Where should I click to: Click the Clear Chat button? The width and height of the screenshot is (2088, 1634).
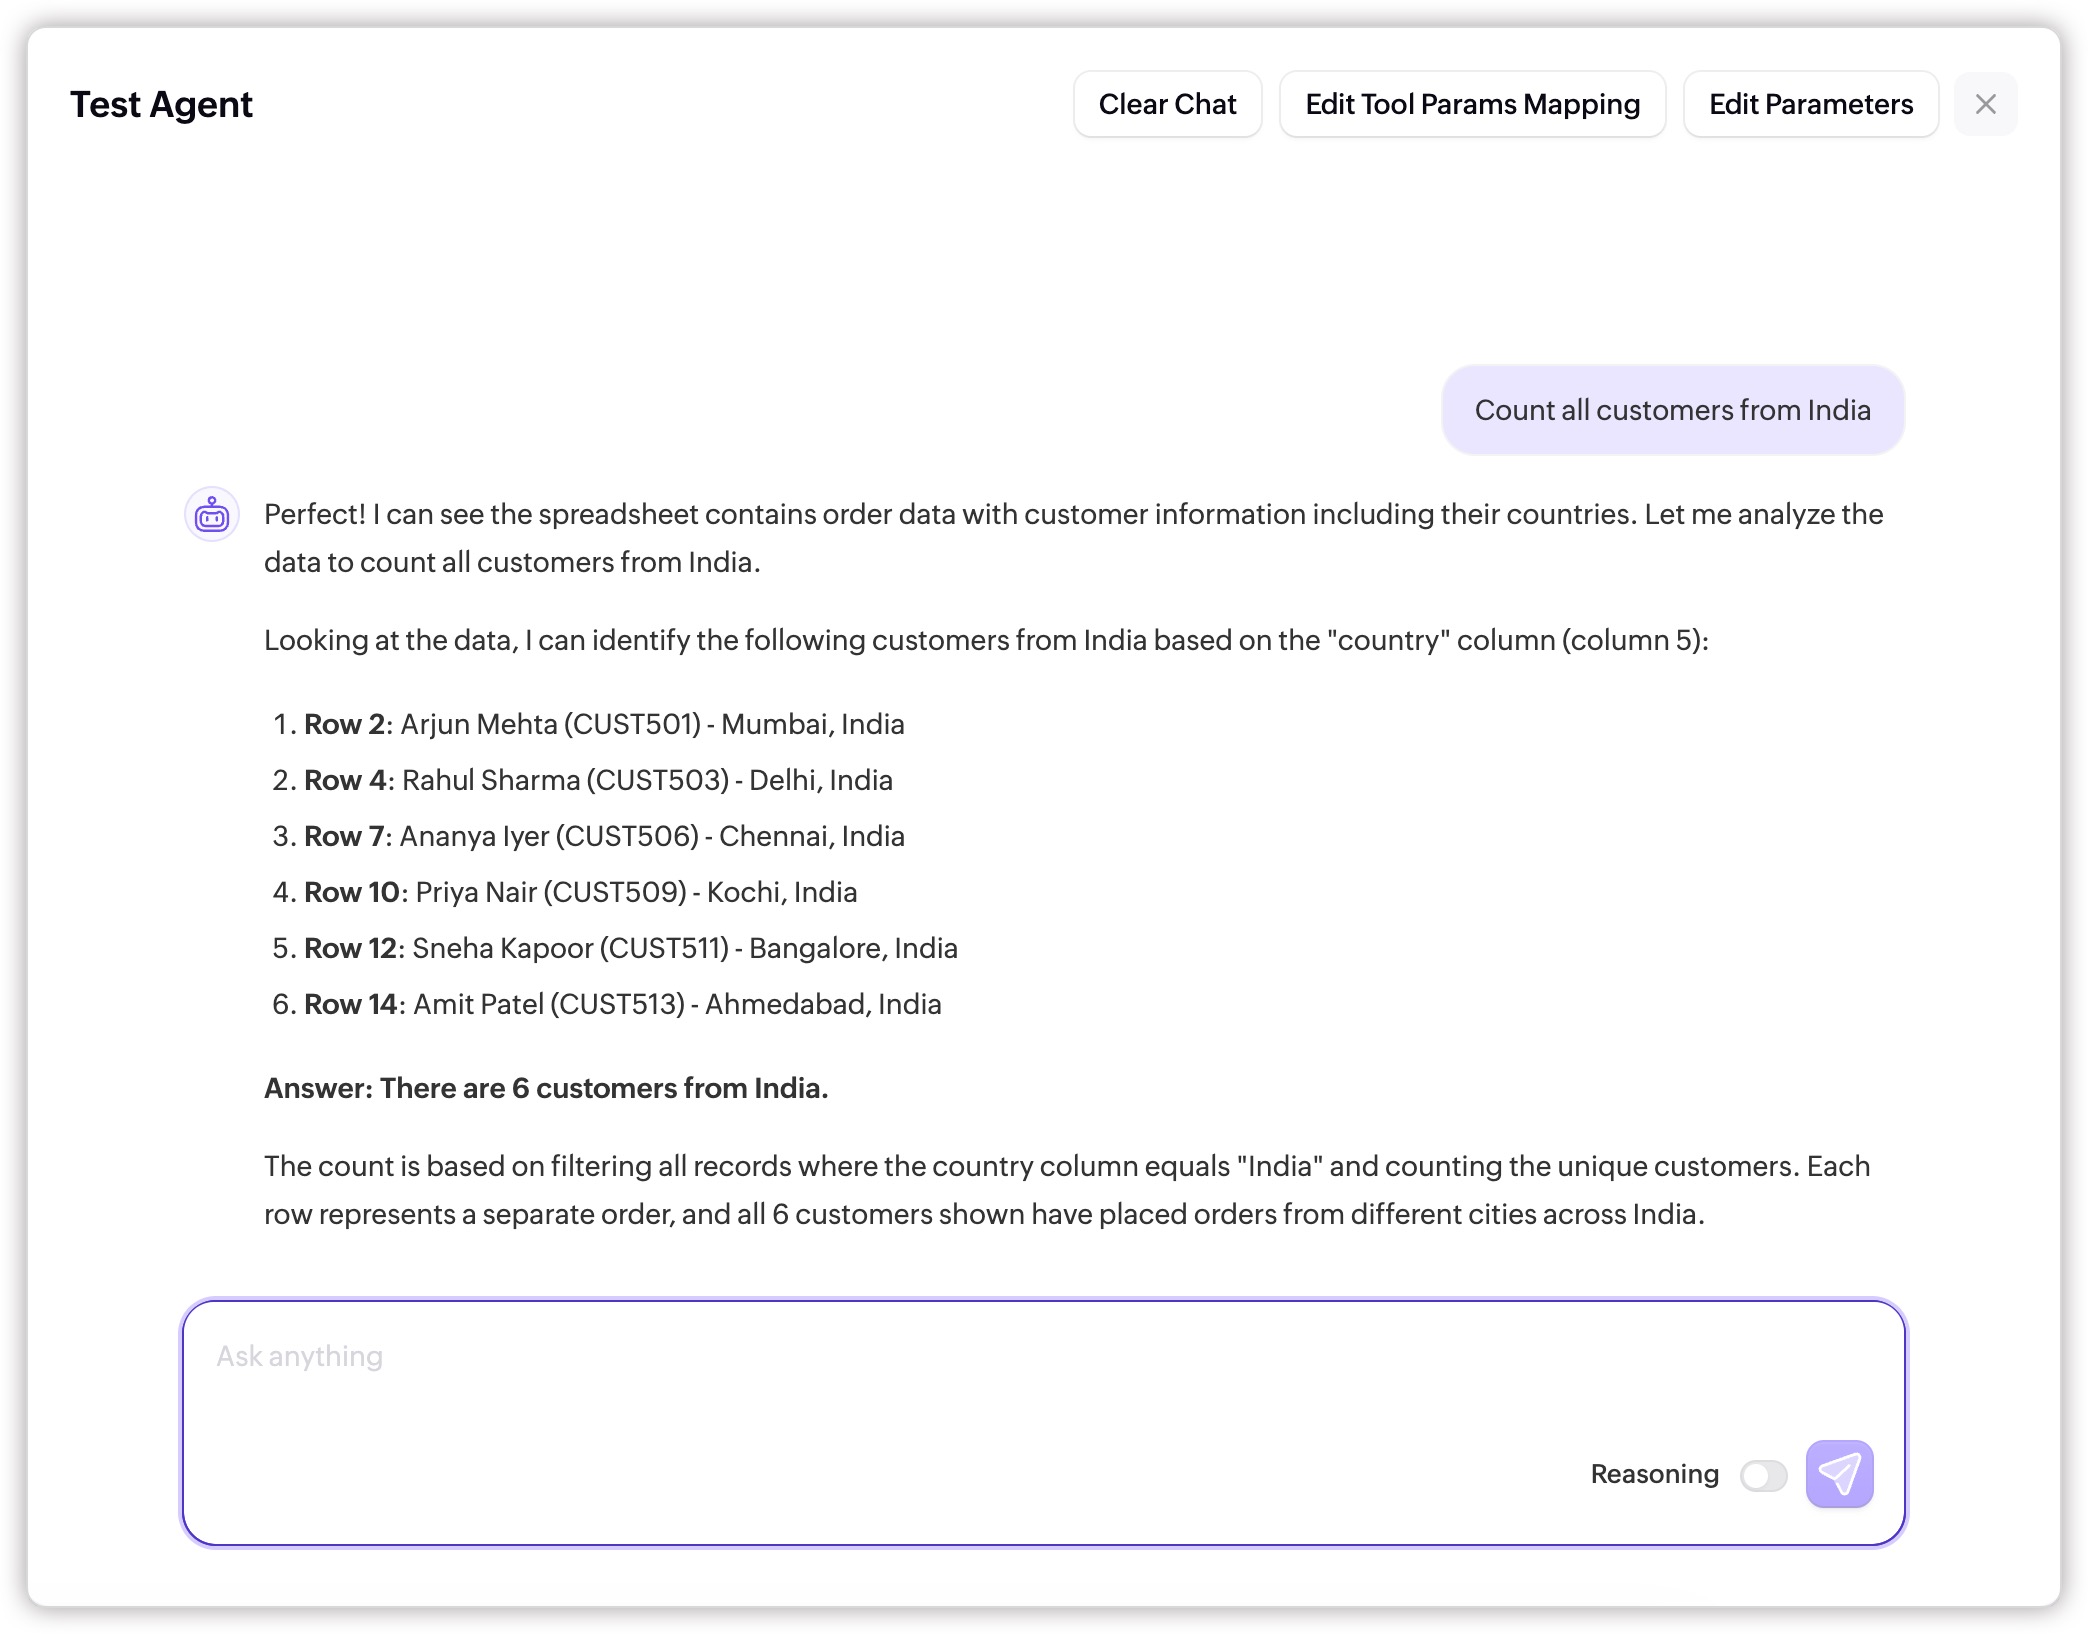[1167, 104]
